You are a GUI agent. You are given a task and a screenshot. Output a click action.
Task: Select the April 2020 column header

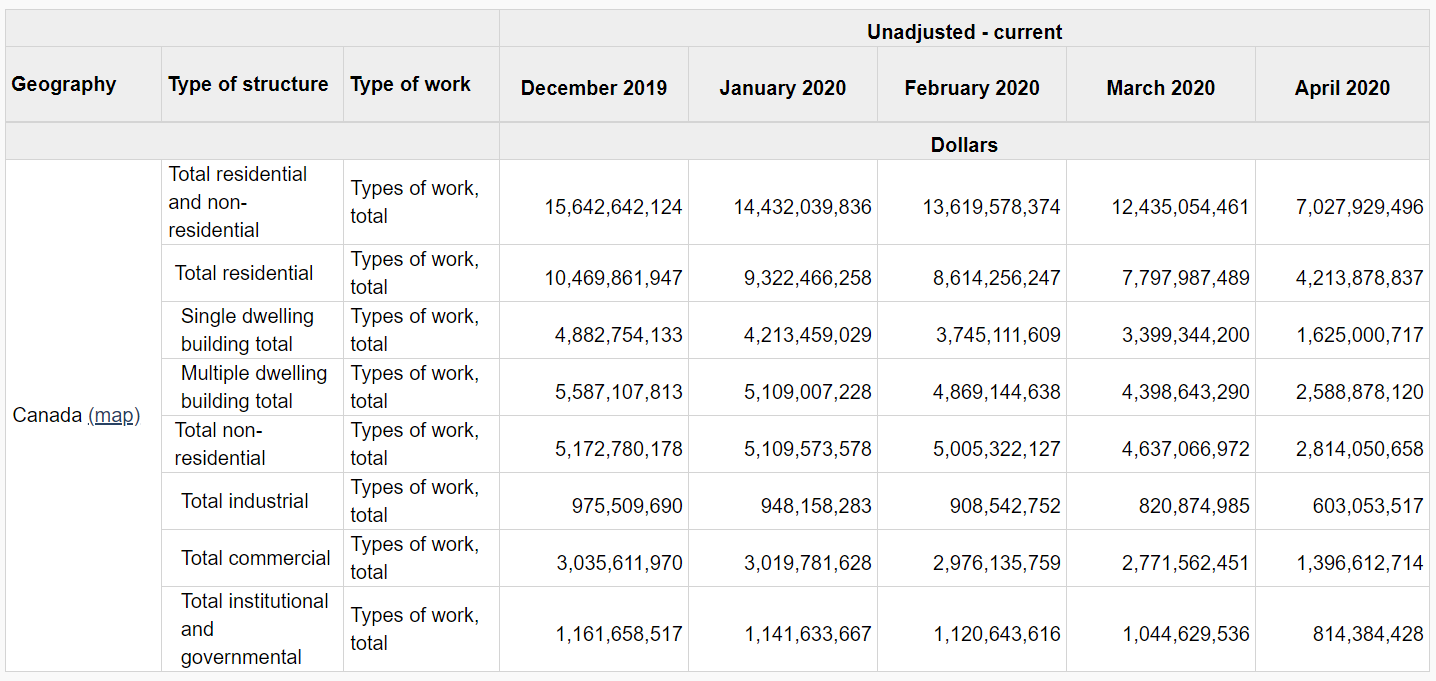click(x=1342, y=88)
